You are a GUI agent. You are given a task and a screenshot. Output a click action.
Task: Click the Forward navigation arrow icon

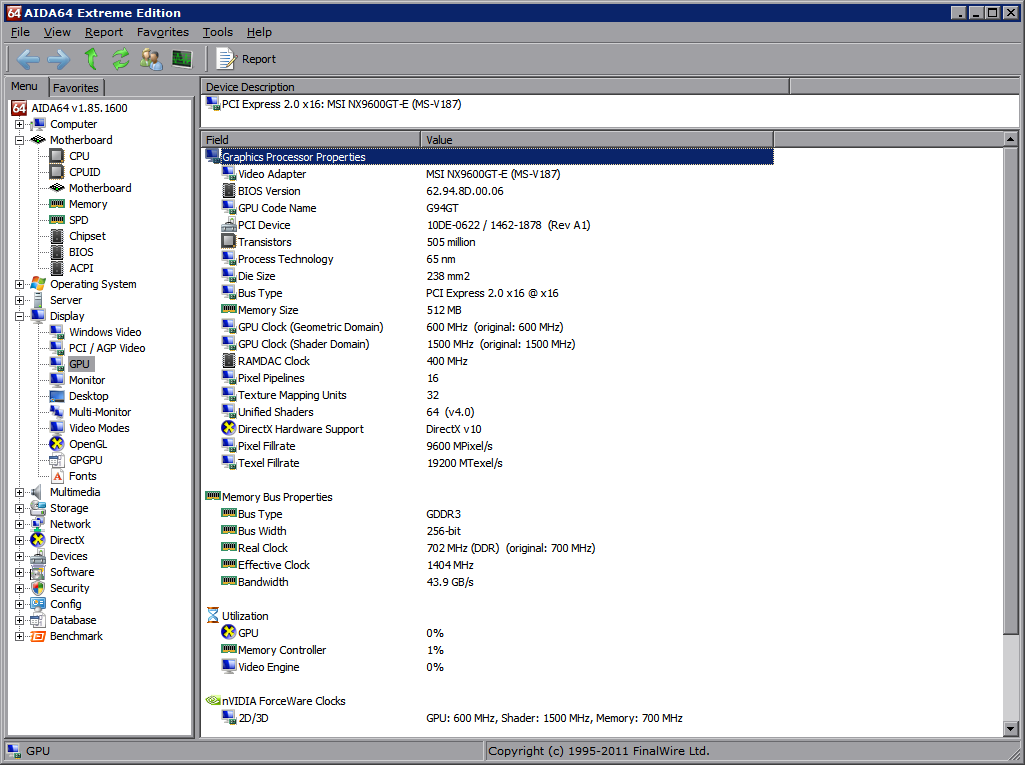pos(59,59)
